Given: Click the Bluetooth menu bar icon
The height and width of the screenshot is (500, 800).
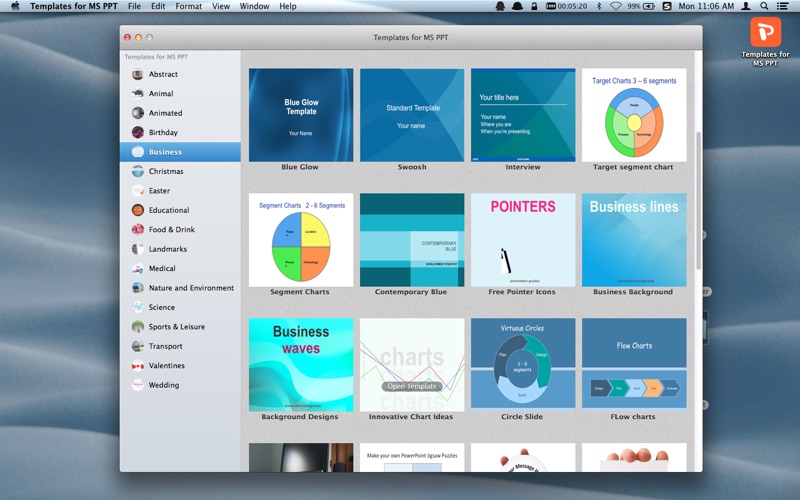Looking at the screenshot, I should [599, 6].
